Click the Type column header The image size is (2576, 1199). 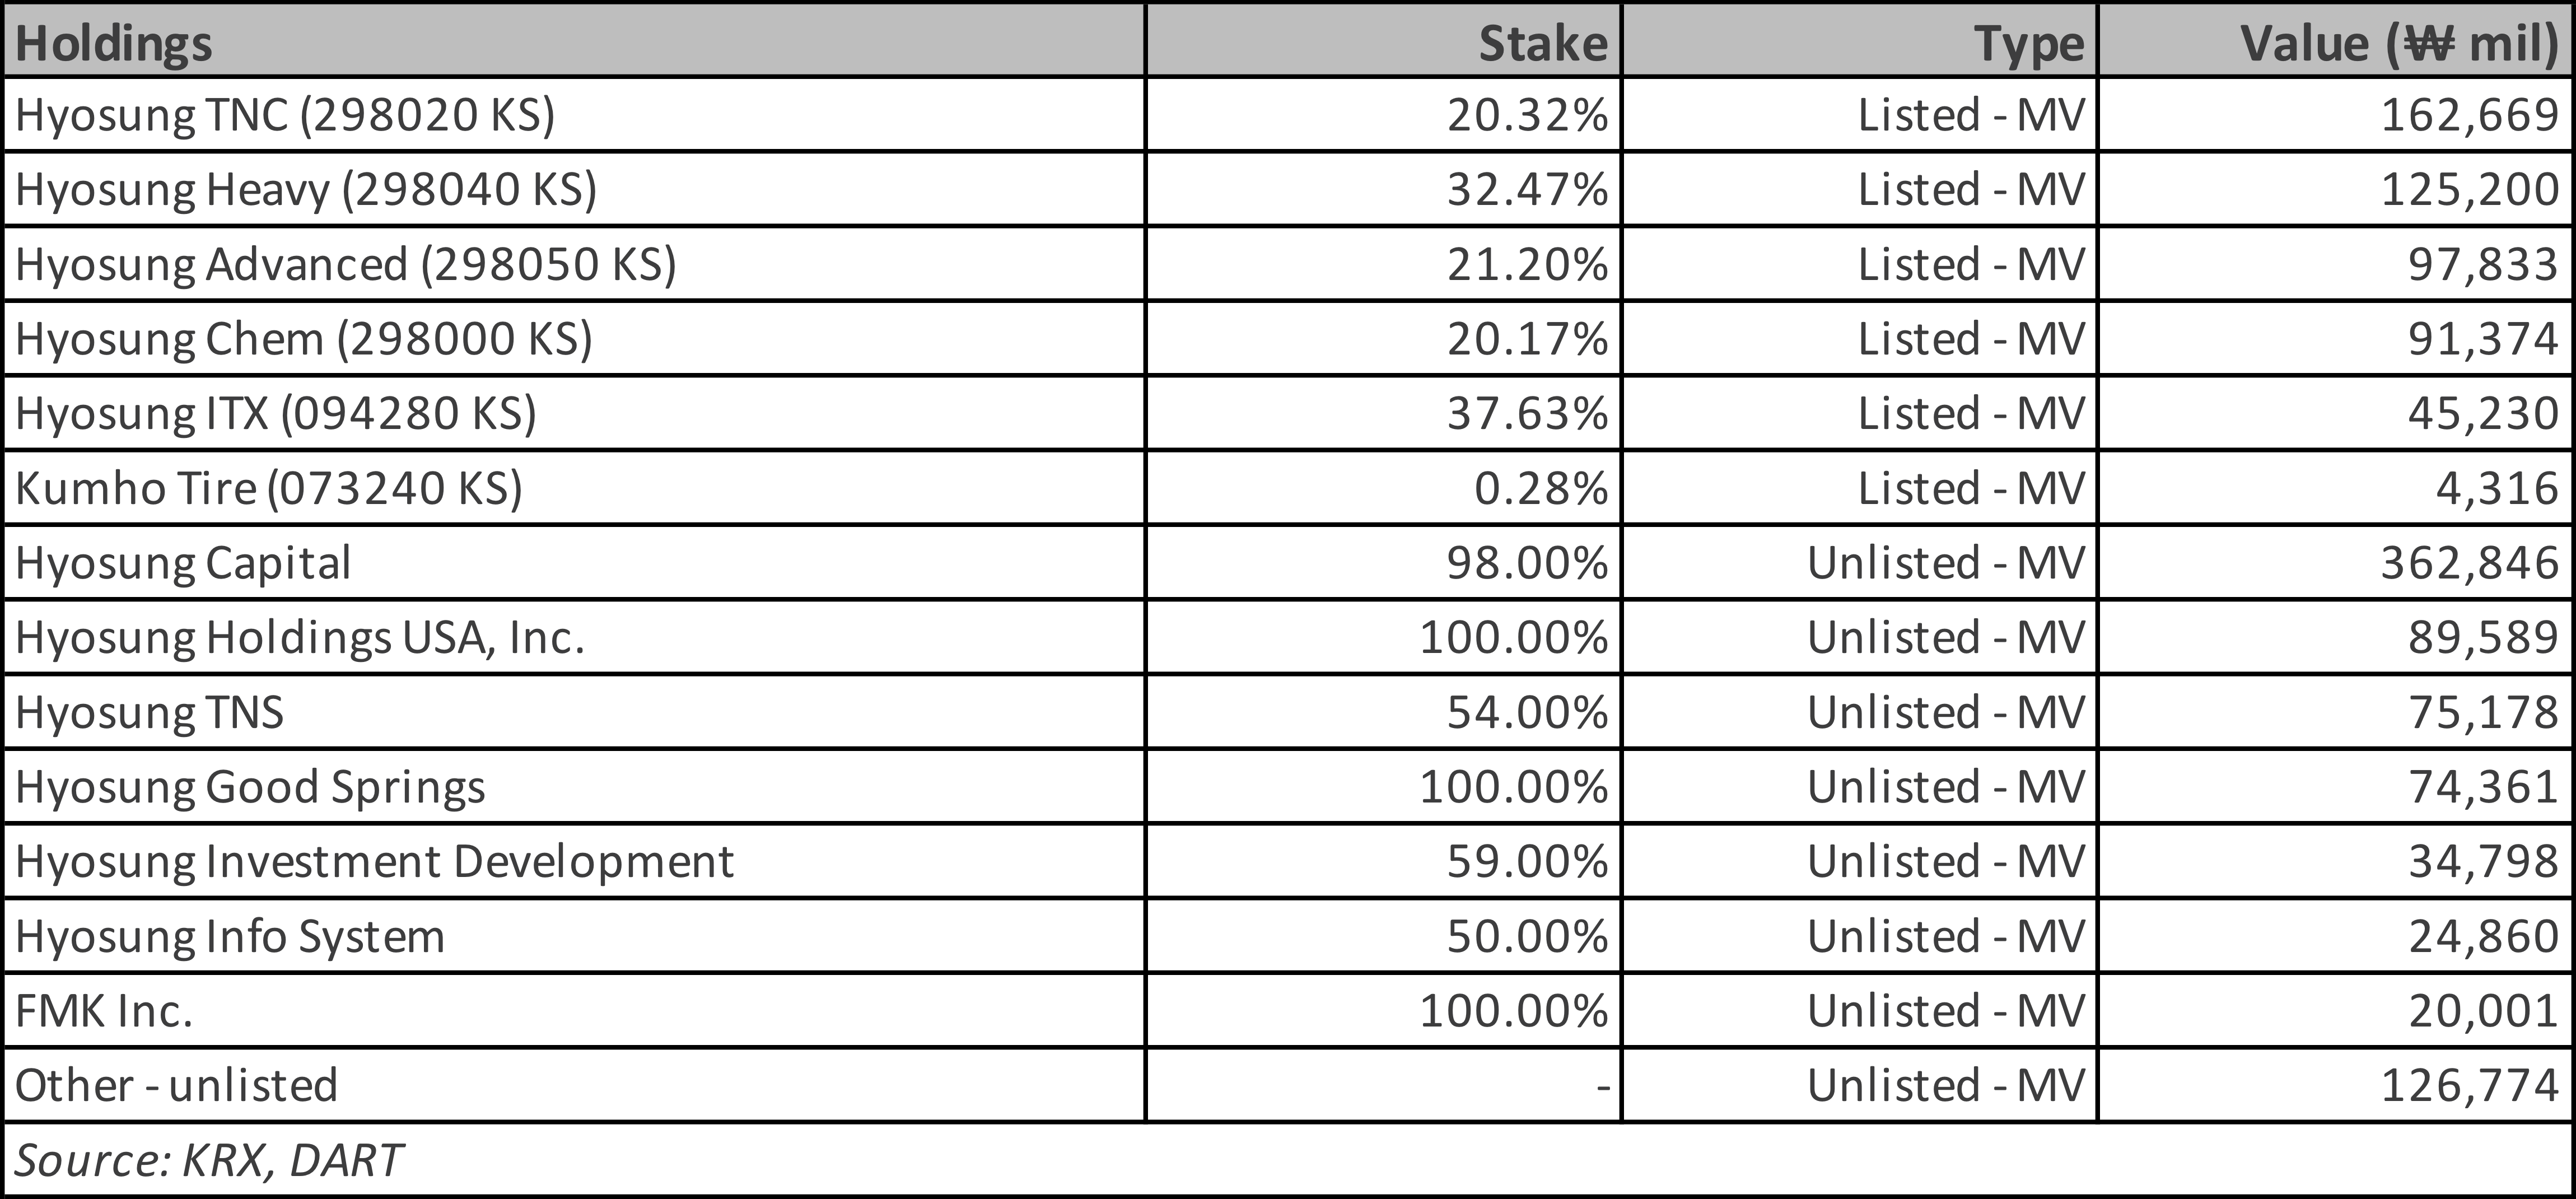(2029, 44)
